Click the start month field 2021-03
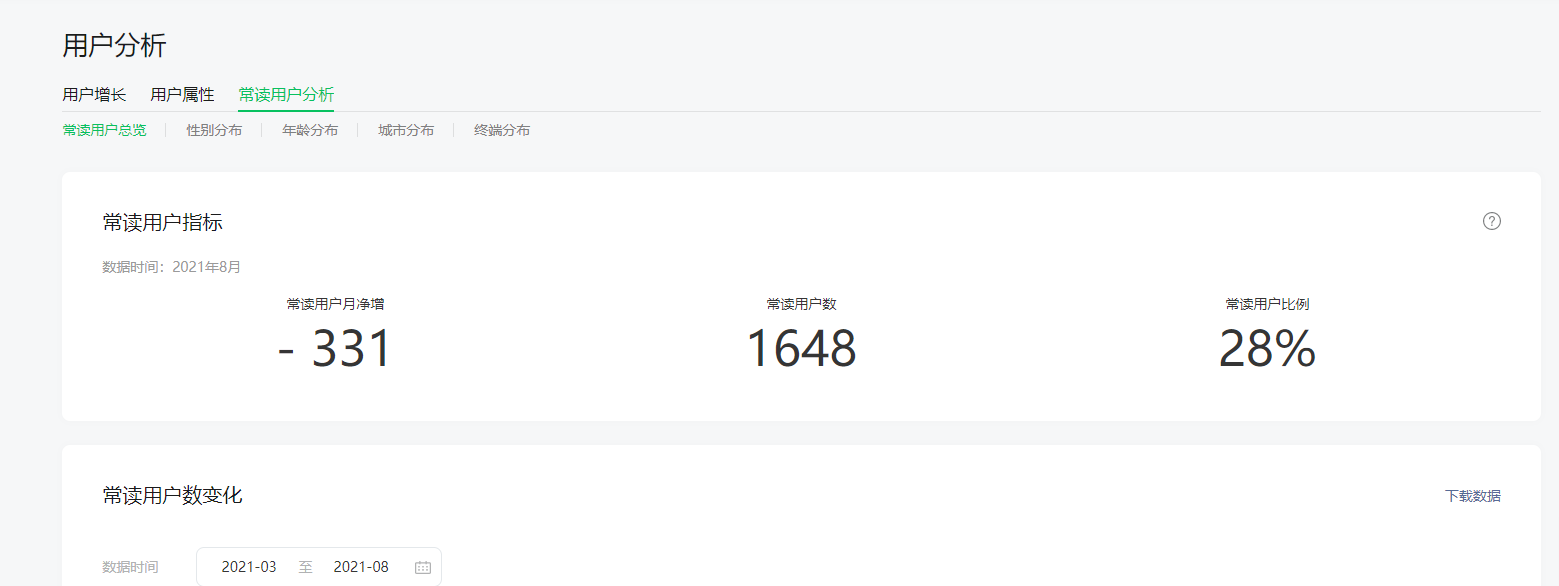This screenshot has height=586, width=1559. coord(249,567)
